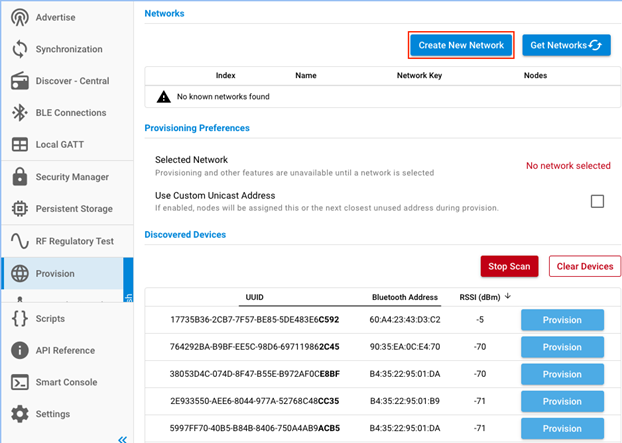Click the Synchronization arrows icon
This screenshot has height=443, width=622.
click(19, 49)
